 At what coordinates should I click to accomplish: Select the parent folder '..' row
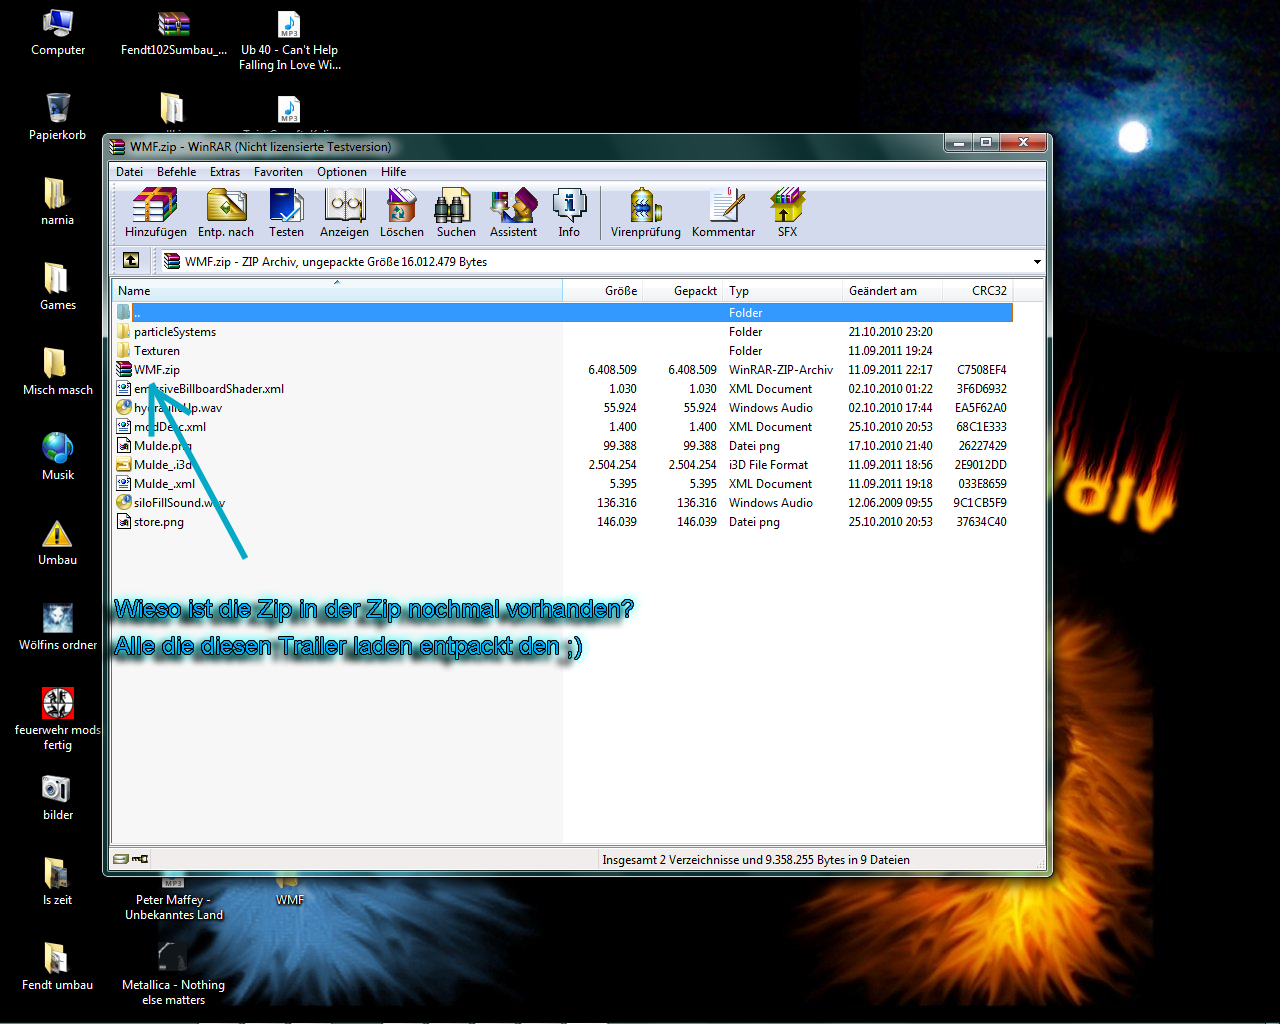(x=563, y=313)
